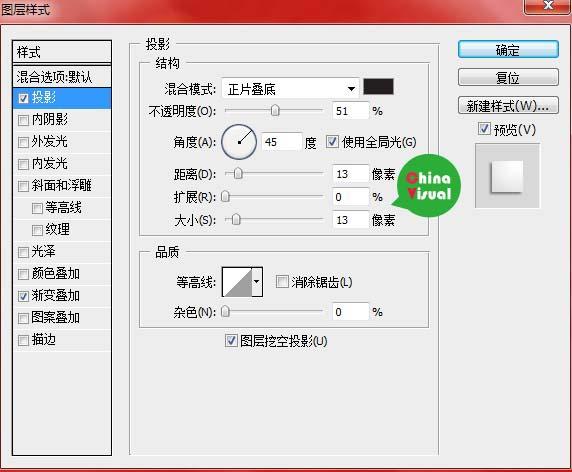Select the 内阴影 label in list

50,120
